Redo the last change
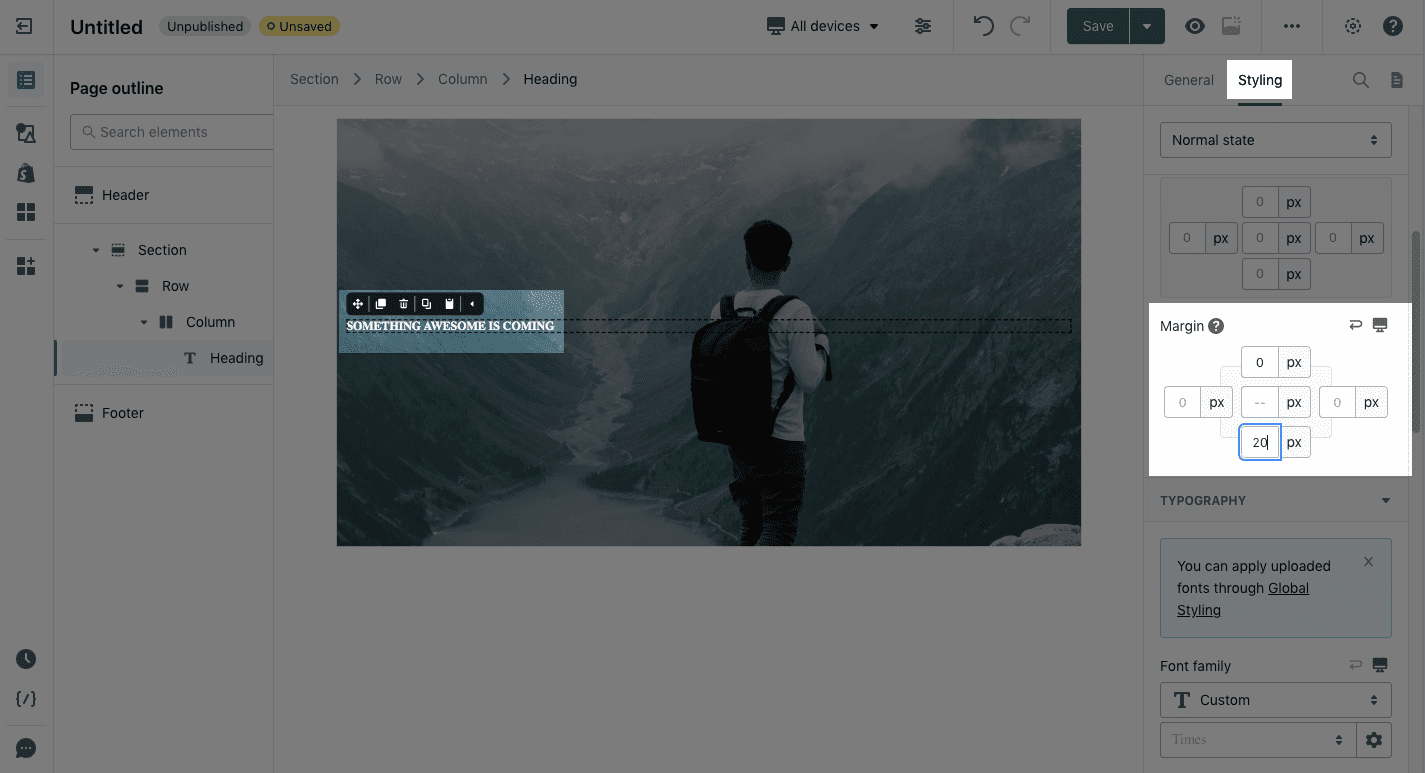The width and height of the screenshot is (1425, 773). (1020, 26)
